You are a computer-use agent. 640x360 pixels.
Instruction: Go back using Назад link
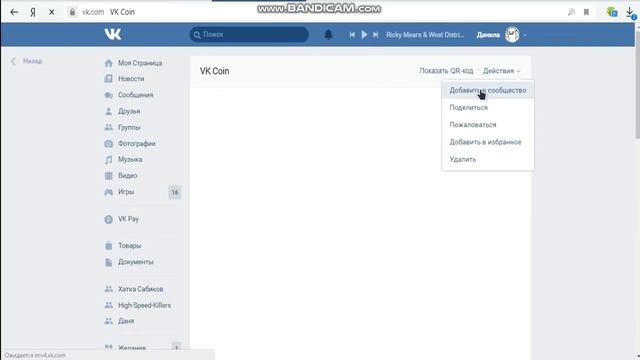pyautogui.click(x=27, y=61)
